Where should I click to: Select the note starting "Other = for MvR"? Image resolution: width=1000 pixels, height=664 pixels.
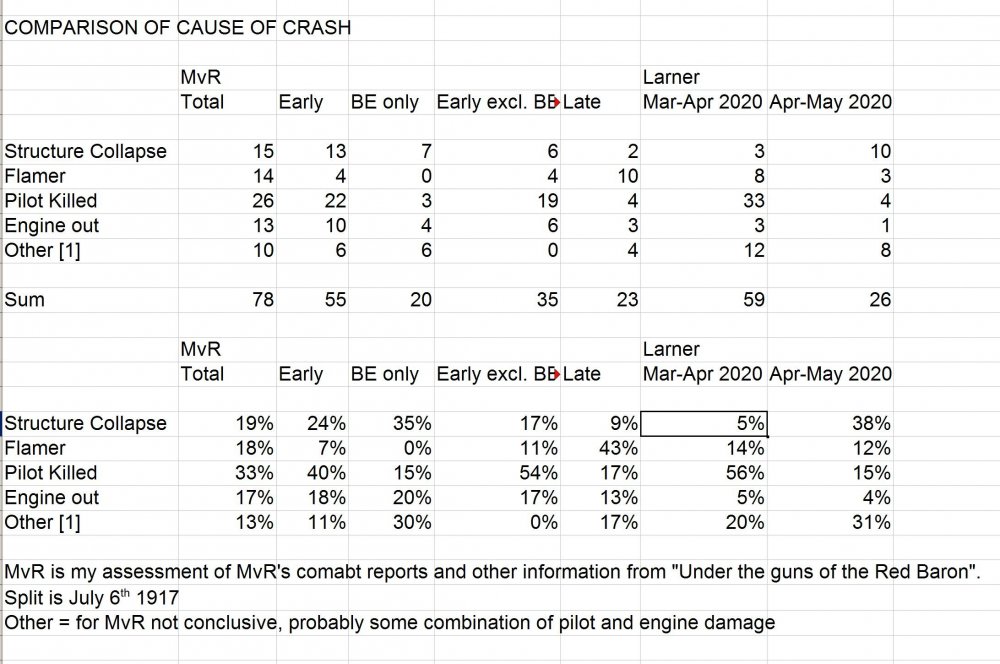(x=390, y=622)
